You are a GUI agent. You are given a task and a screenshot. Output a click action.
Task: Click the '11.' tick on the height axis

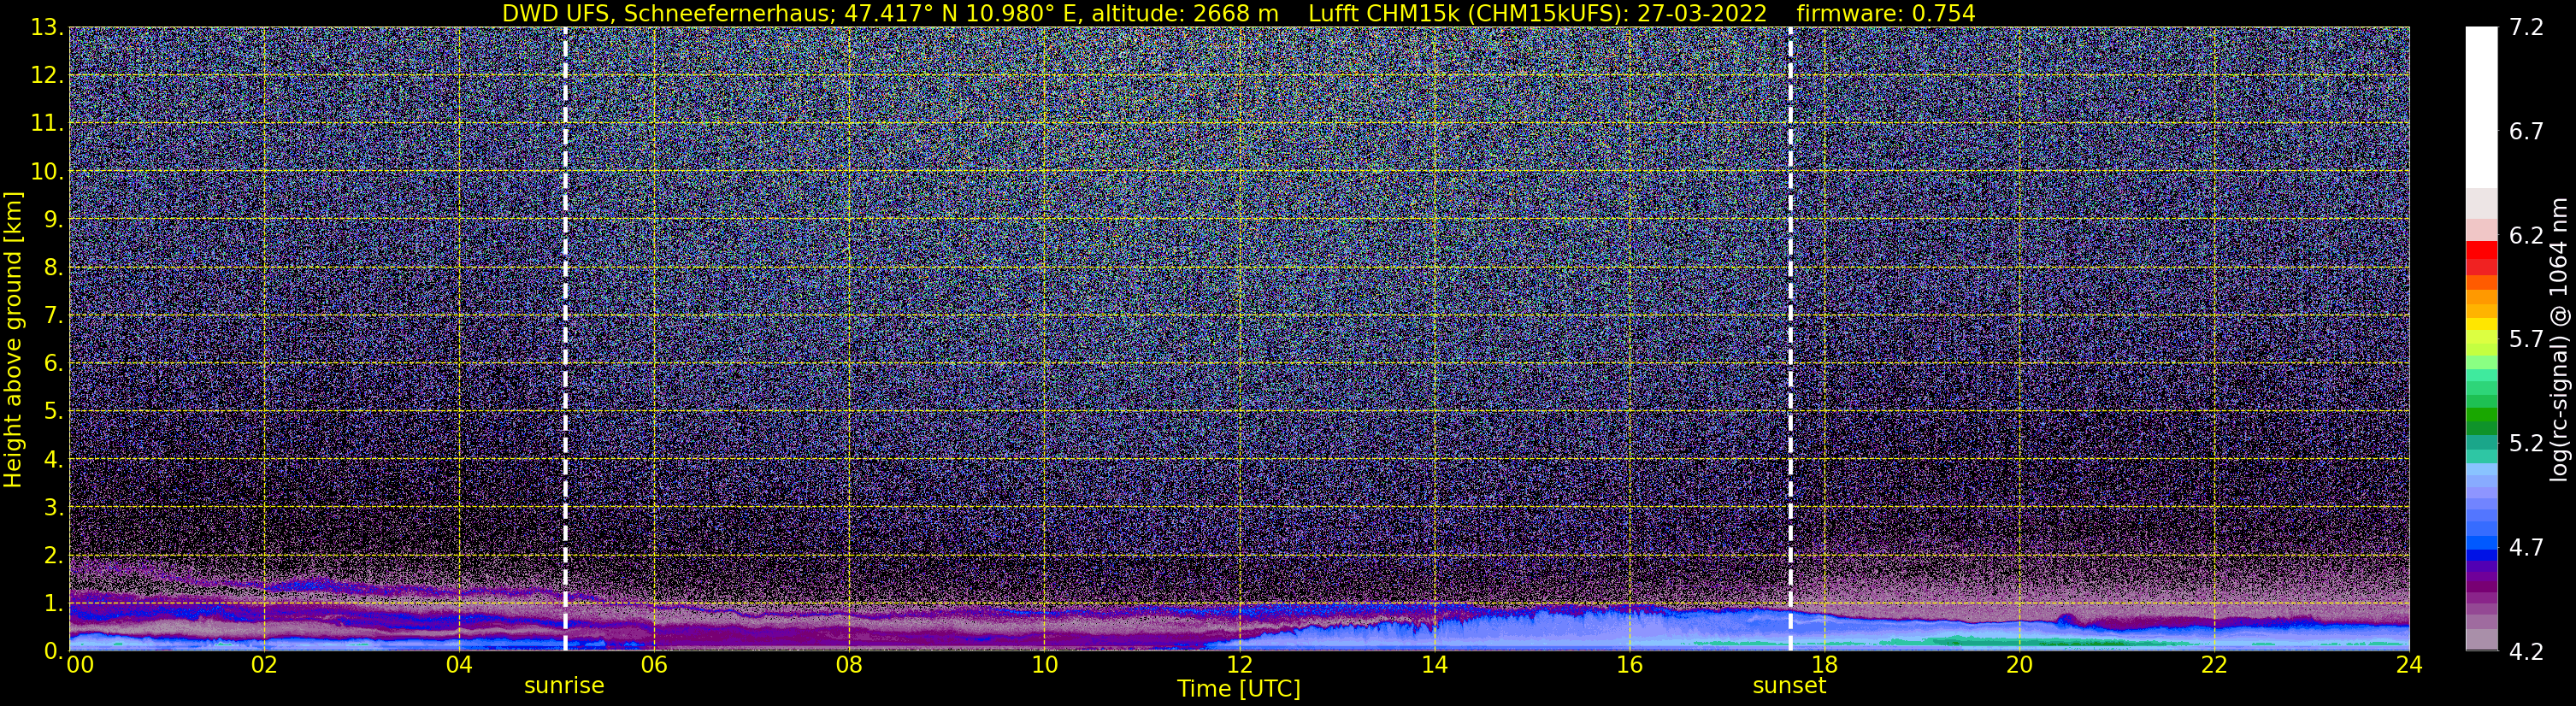coord(47,124)
